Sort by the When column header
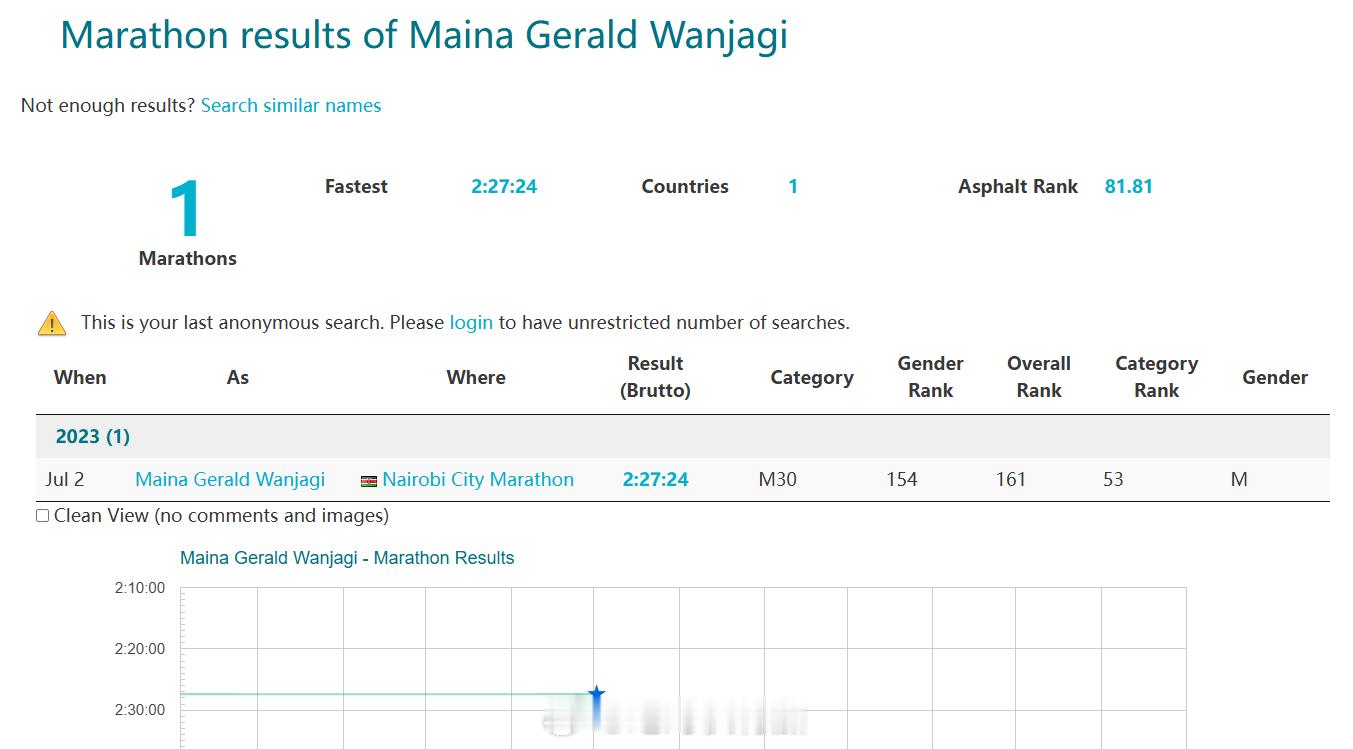The image size is (1353, 749). point(80,377)
